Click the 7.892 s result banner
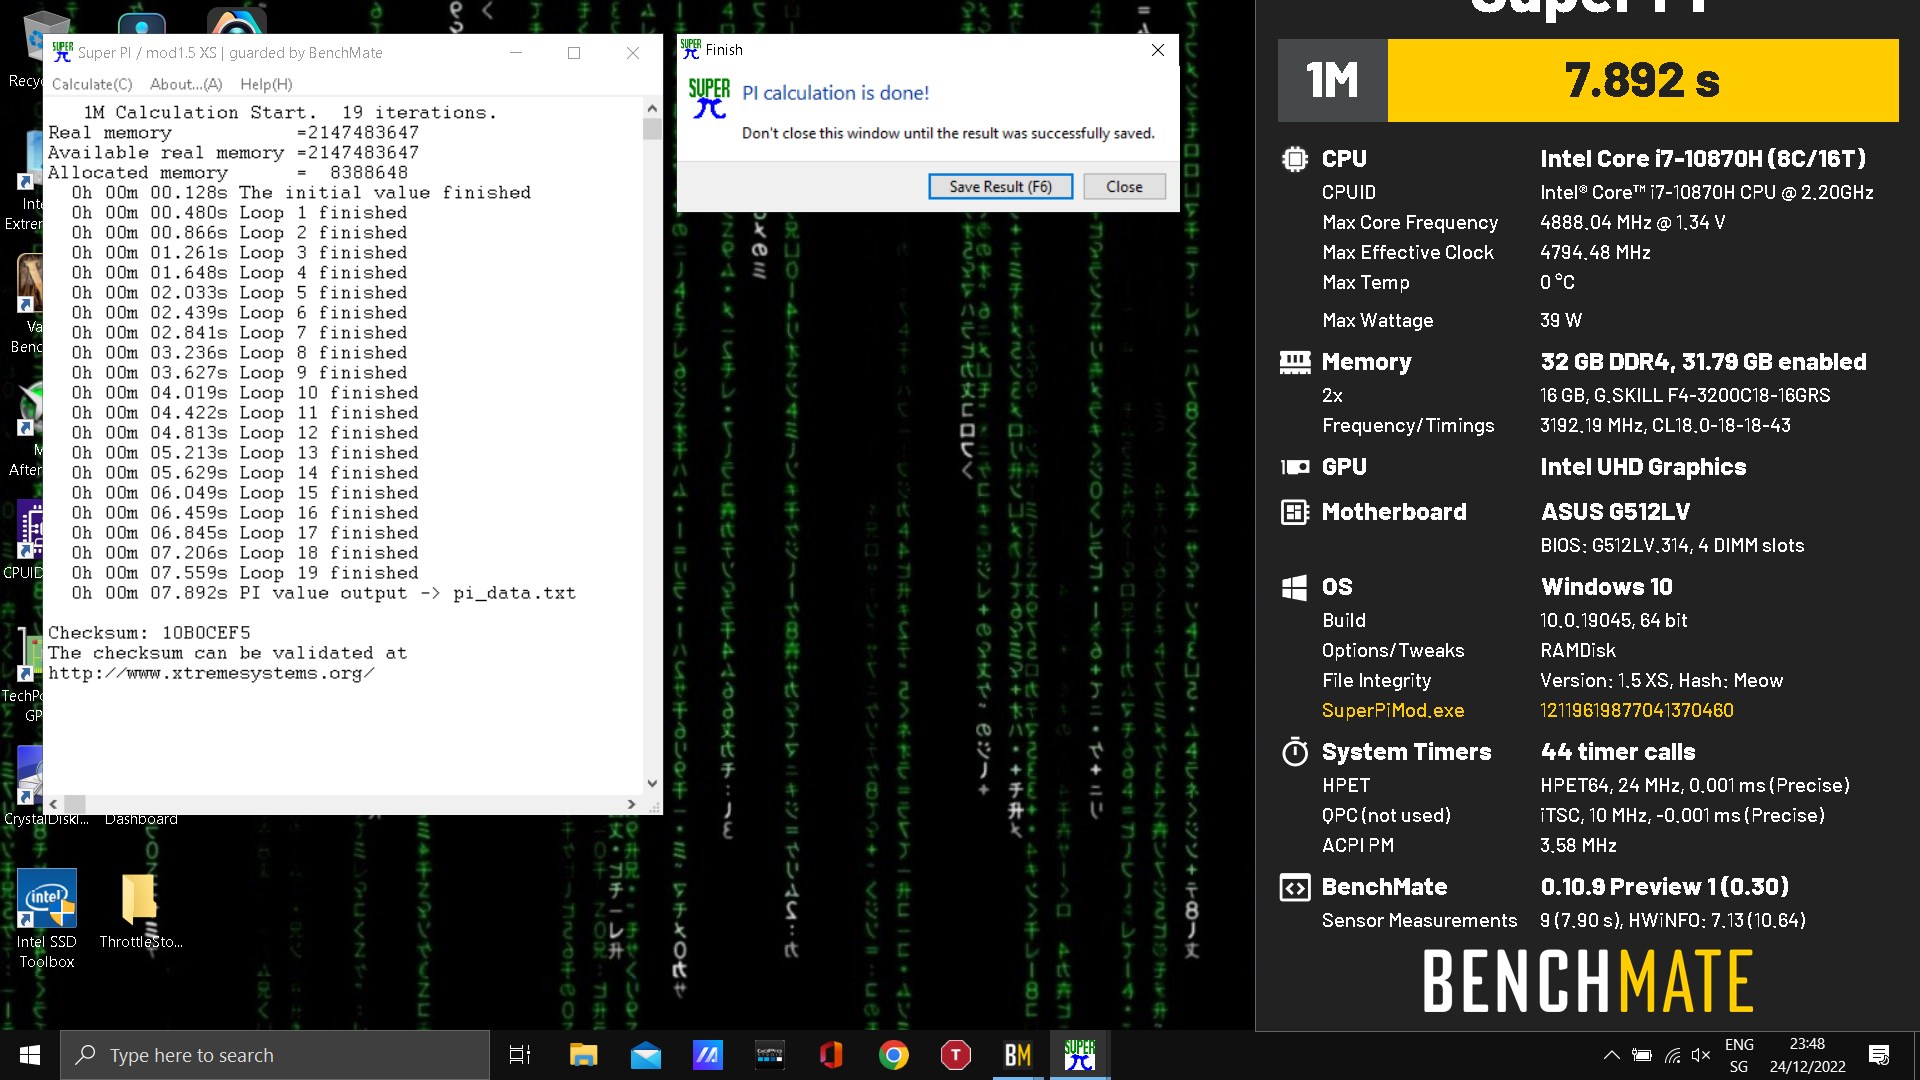The height and width of the screenshot is (1080, 1920). coord(1642,80)
